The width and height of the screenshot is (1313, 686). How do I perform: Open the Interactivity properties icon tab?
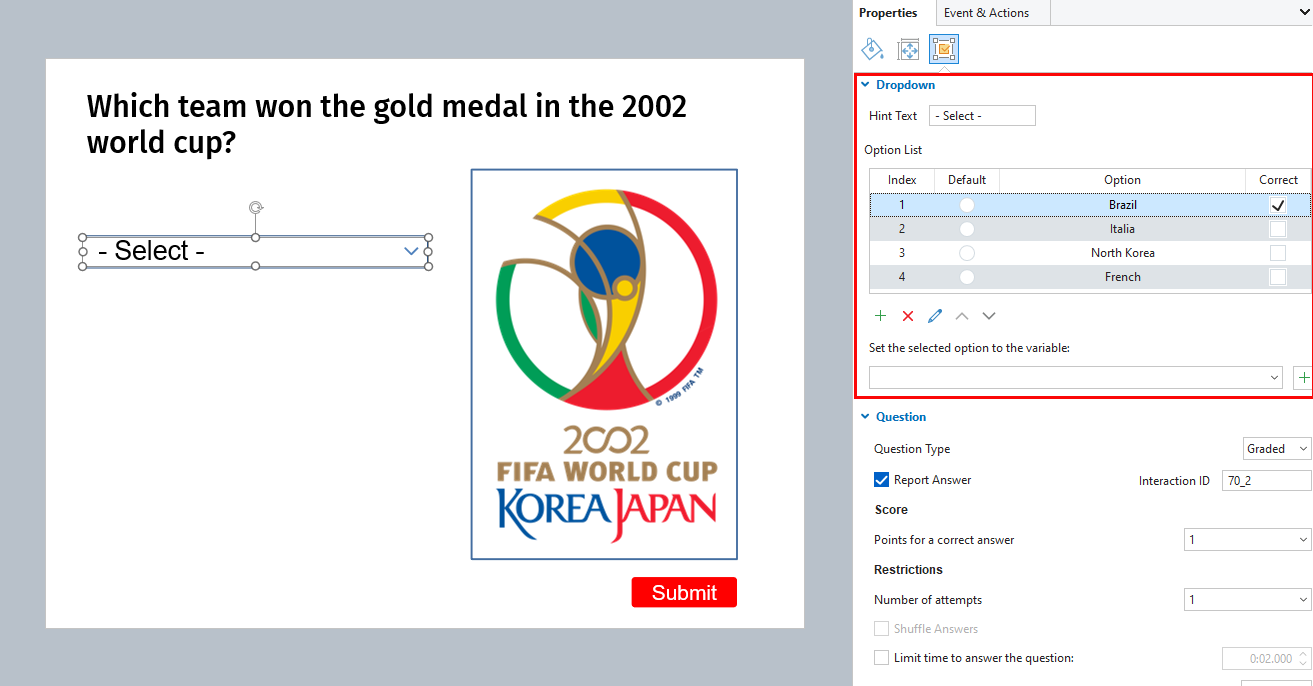[944, 49]
